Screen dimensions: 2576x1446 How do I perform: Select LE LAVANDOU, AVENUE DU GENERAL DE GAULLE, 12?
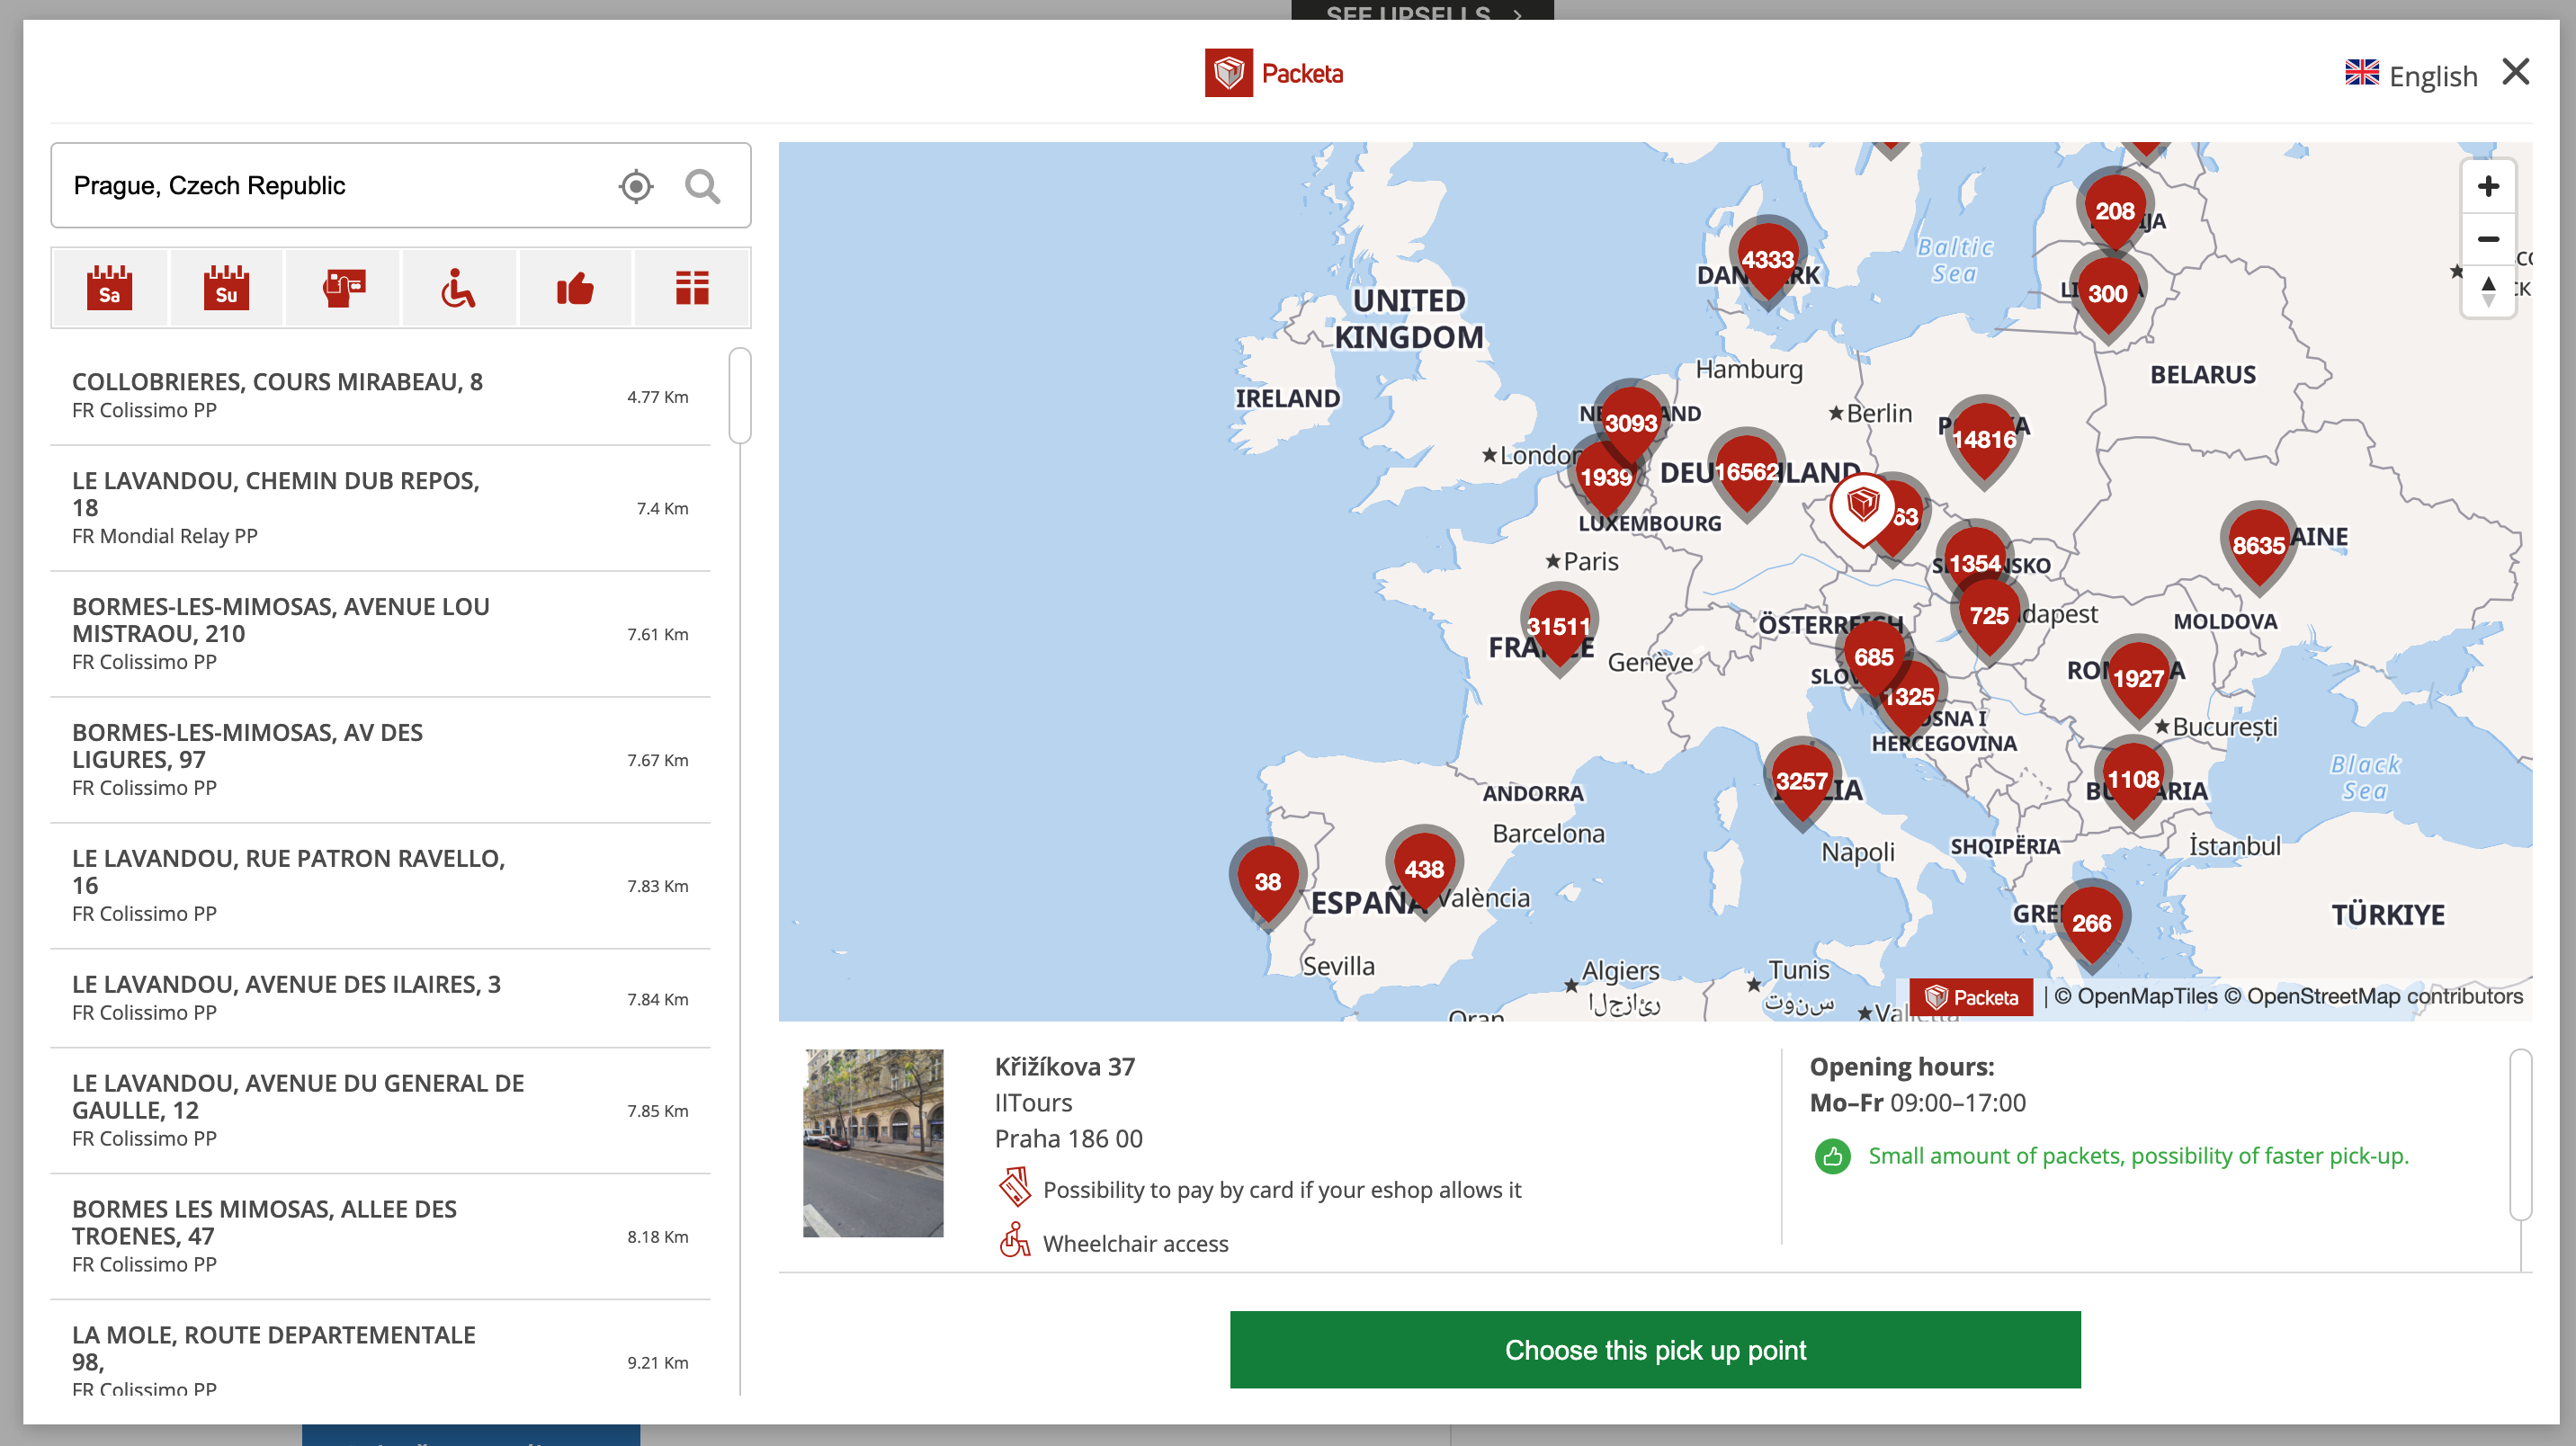[380, 1111]
